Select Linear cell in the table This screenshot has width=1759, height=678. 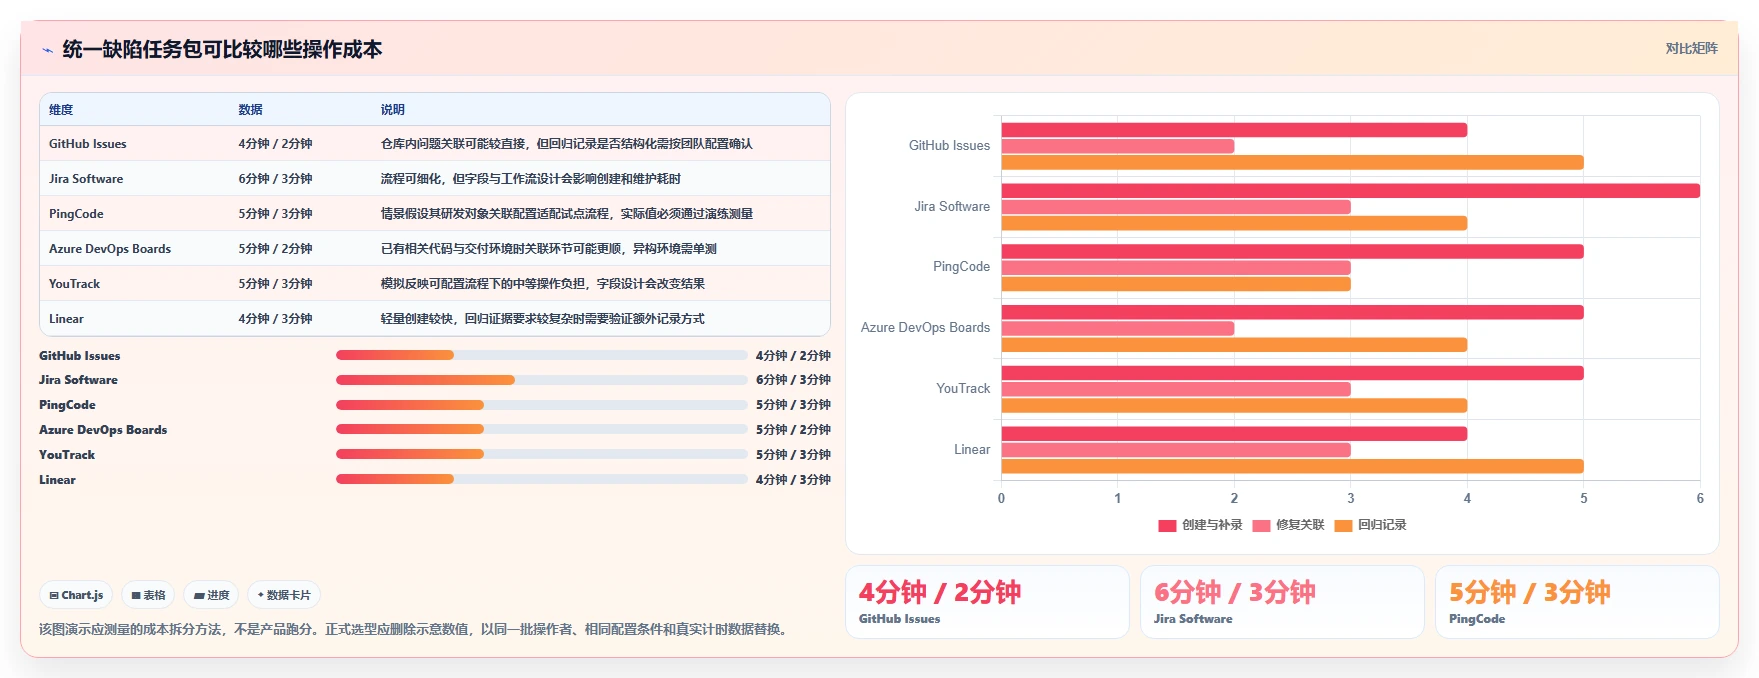tap(66, 319)
